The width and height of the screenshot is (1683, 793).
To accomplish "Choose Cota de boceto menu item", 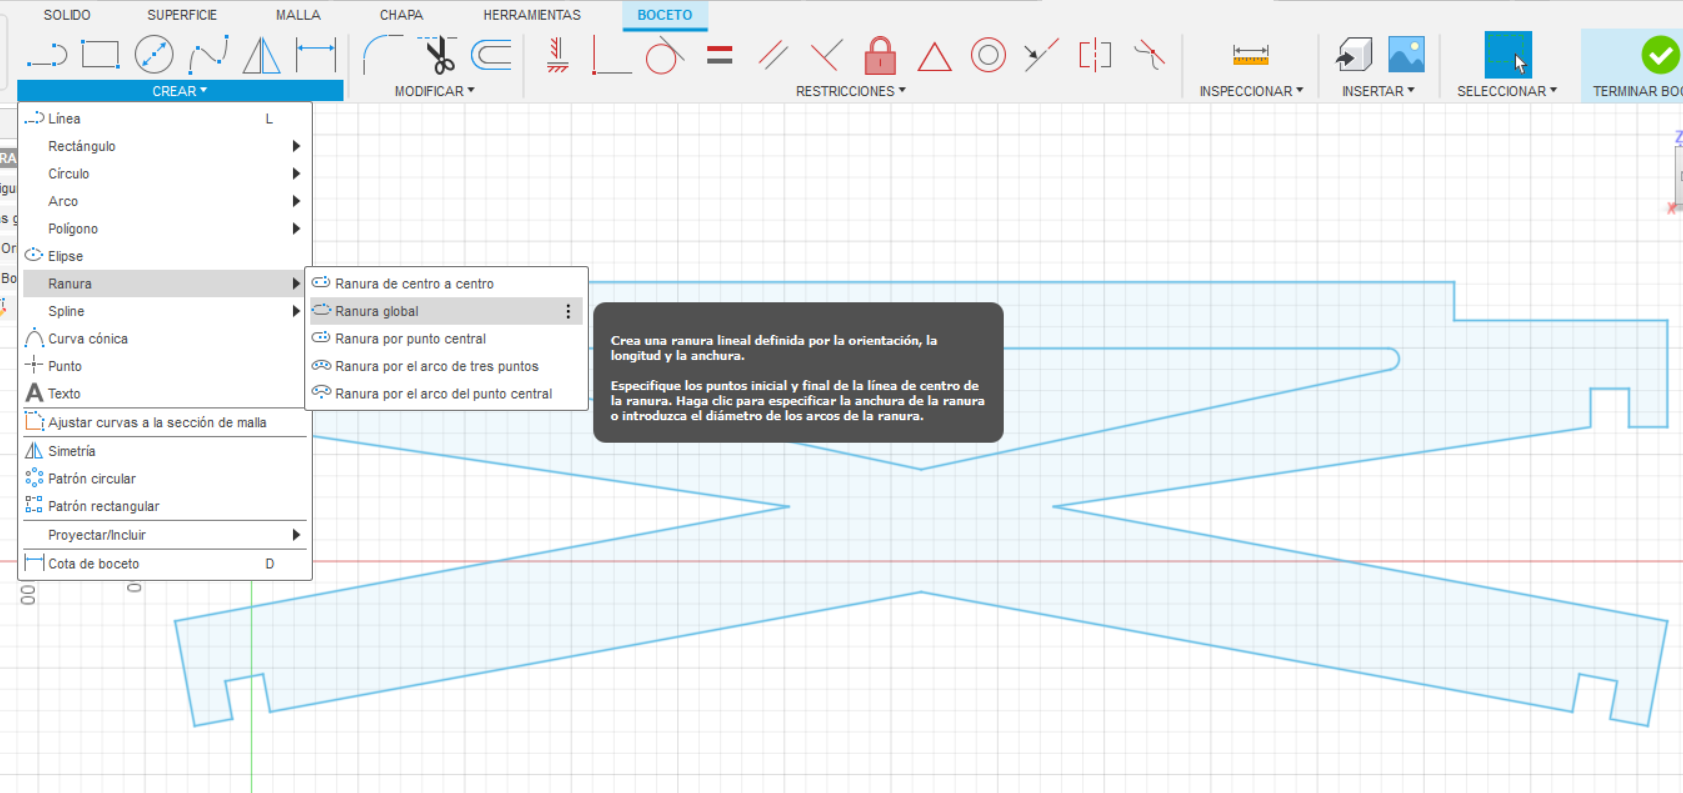I will [x=165, y=564].
